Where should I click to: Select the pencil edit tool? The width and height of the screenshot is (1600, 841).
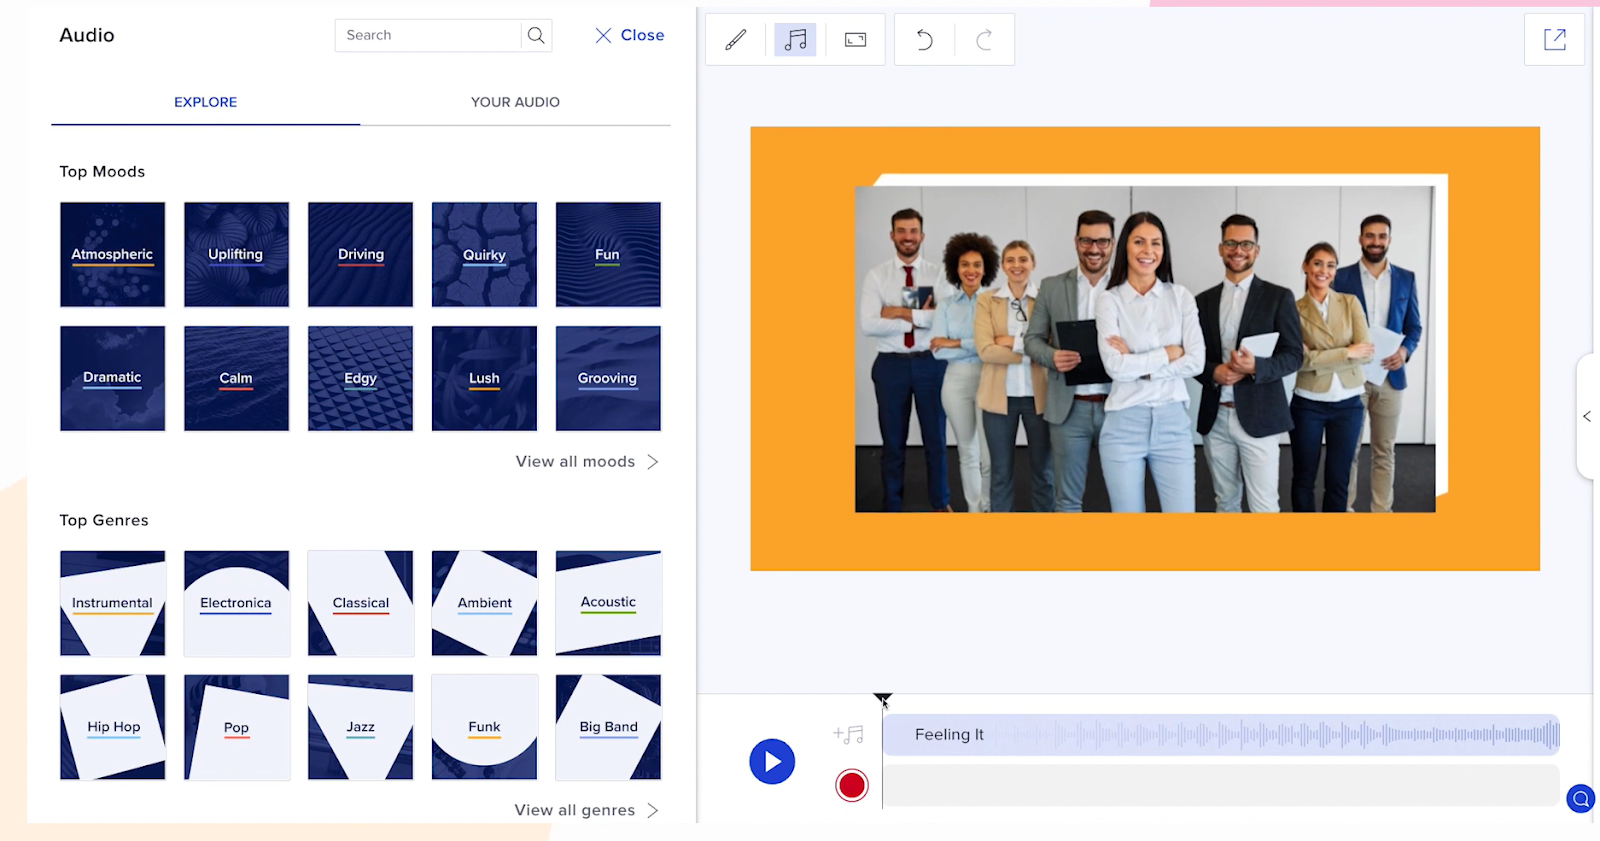pos(736,40)
